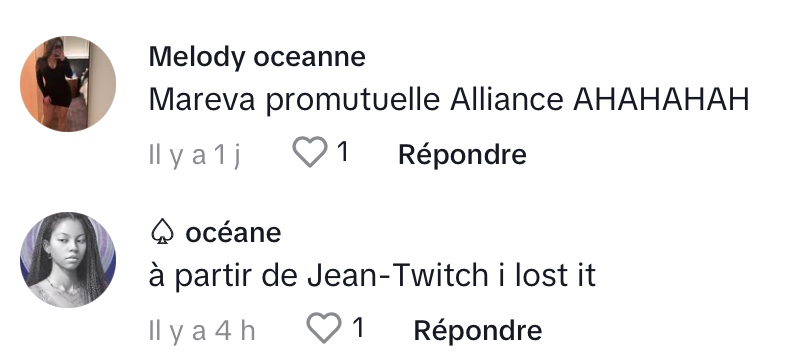This screenshot has height=362, width=802.
Task: Reply to Melody oceanne's comment via Répondre
Action: pyautogui.click(x=462, y=154)
